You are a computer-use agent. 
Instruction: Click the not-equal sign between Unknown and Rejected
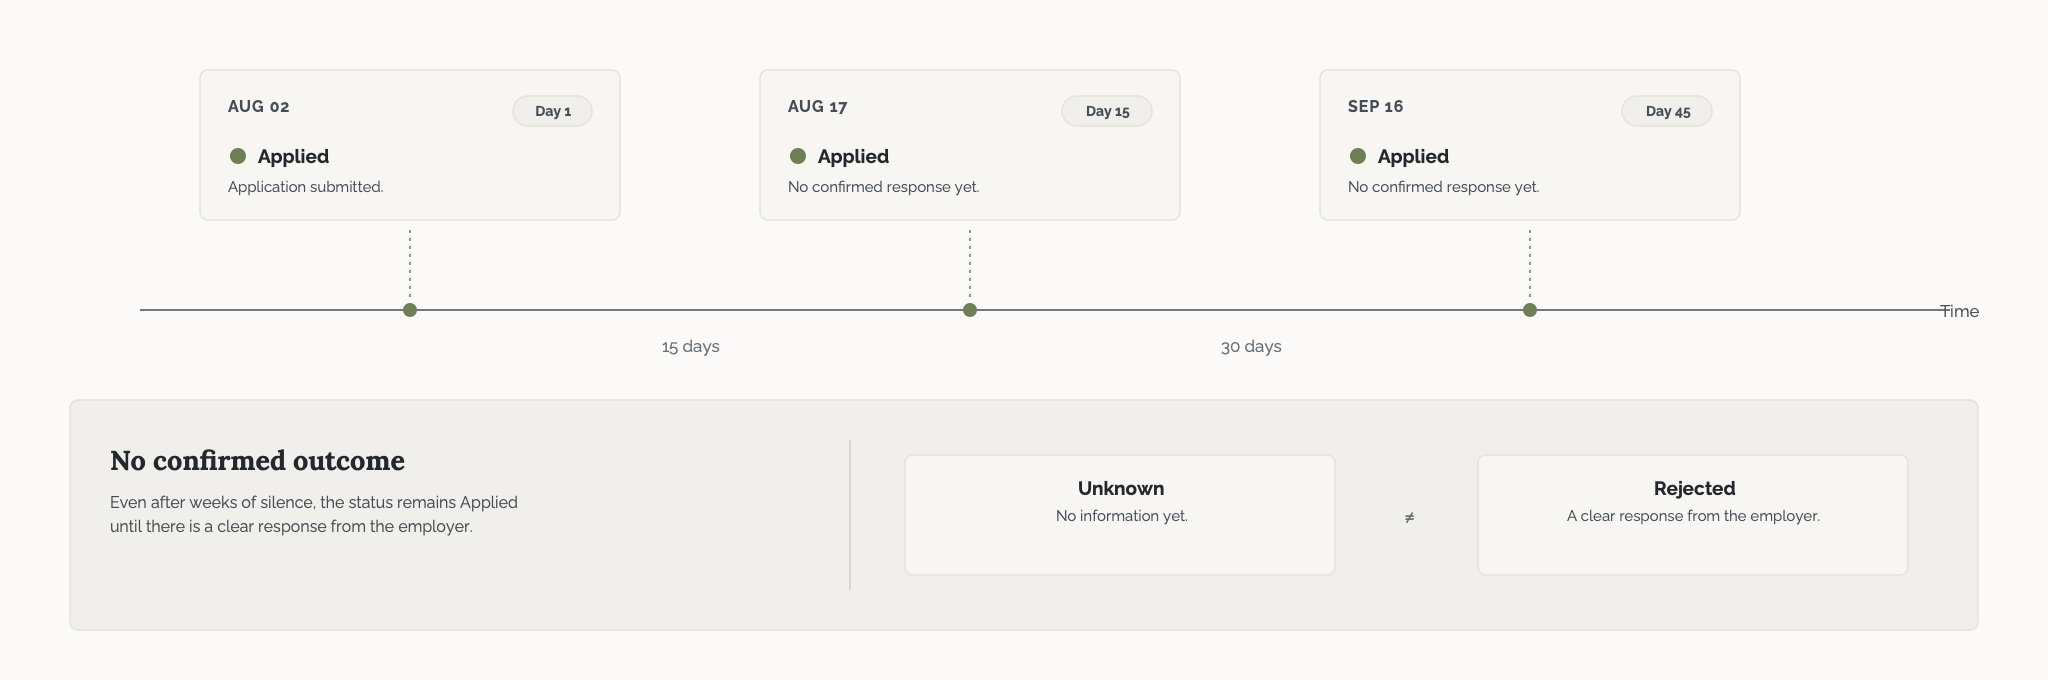[x=1409, y=517]
